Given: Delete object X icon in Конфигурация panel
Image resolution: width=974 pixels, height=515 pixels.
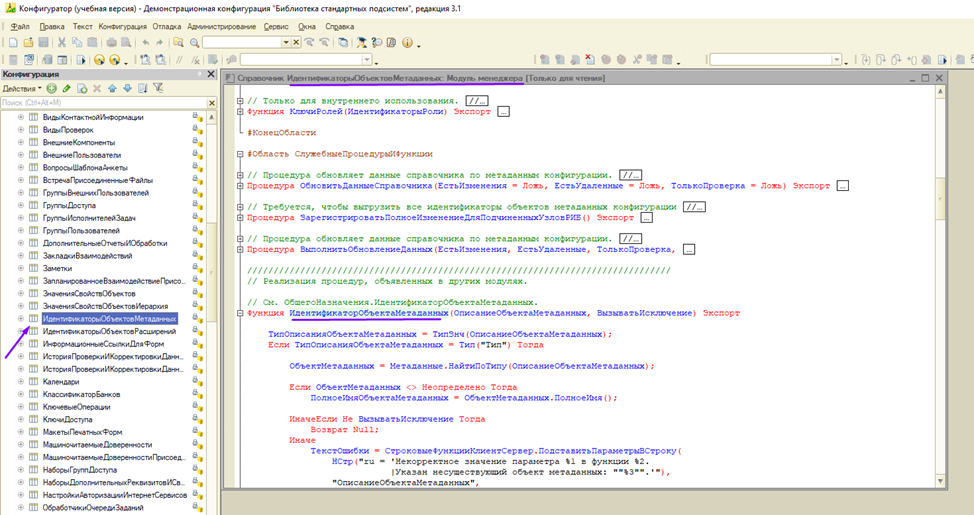Looking at the screenshot, I should click(97, 89).
